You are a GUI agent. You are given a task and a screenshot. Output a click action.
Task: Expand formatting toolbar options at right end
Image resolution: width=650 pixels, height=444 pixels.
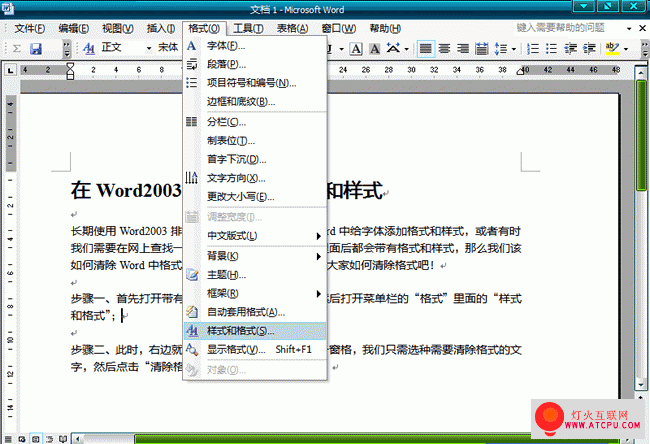click(x=645, y=49)
